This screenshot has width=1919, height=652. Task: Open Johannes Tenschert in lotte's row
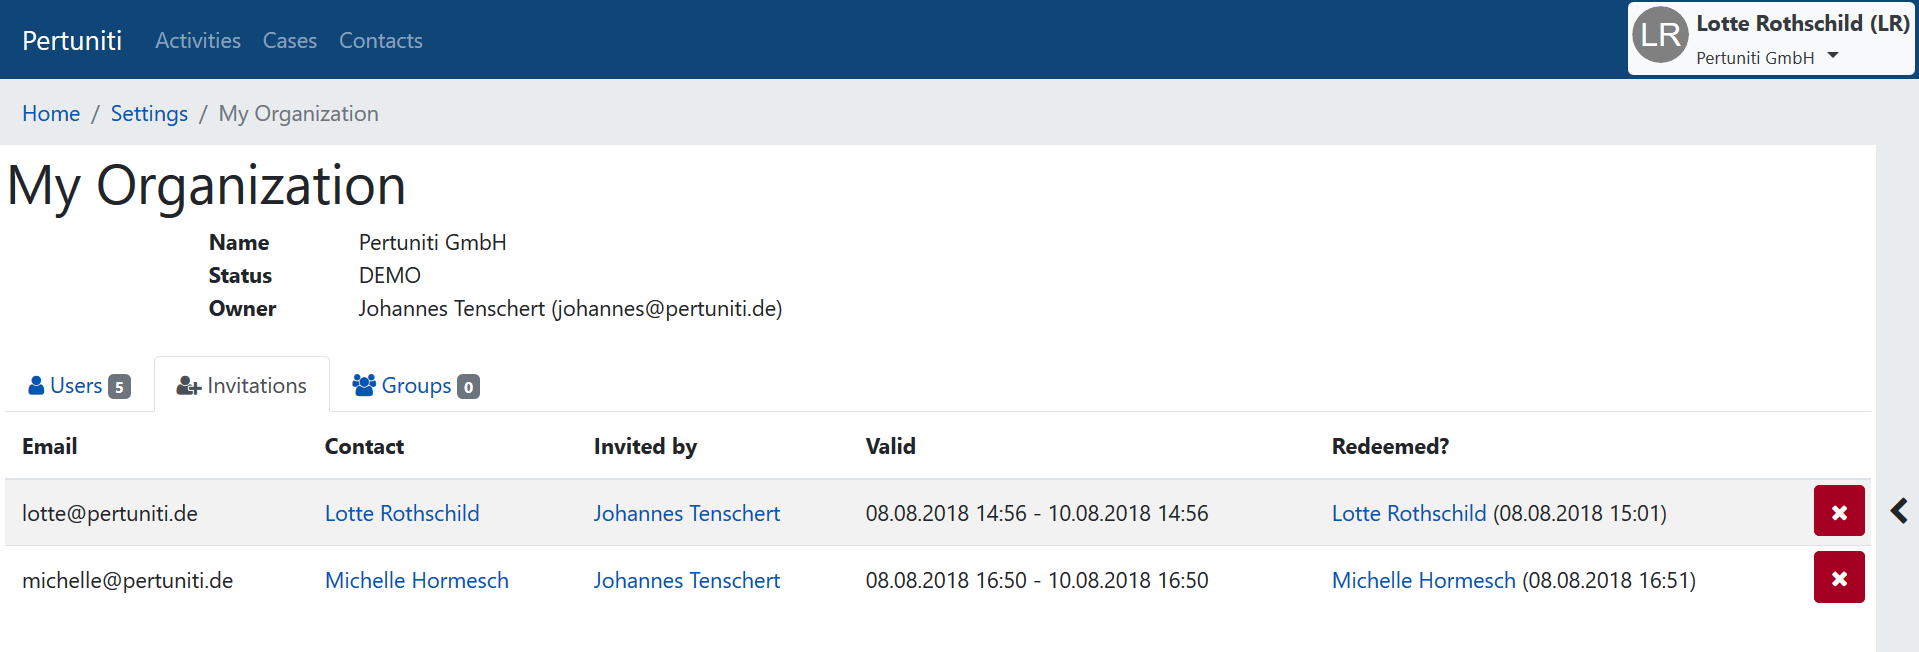[x=687, y=513]
